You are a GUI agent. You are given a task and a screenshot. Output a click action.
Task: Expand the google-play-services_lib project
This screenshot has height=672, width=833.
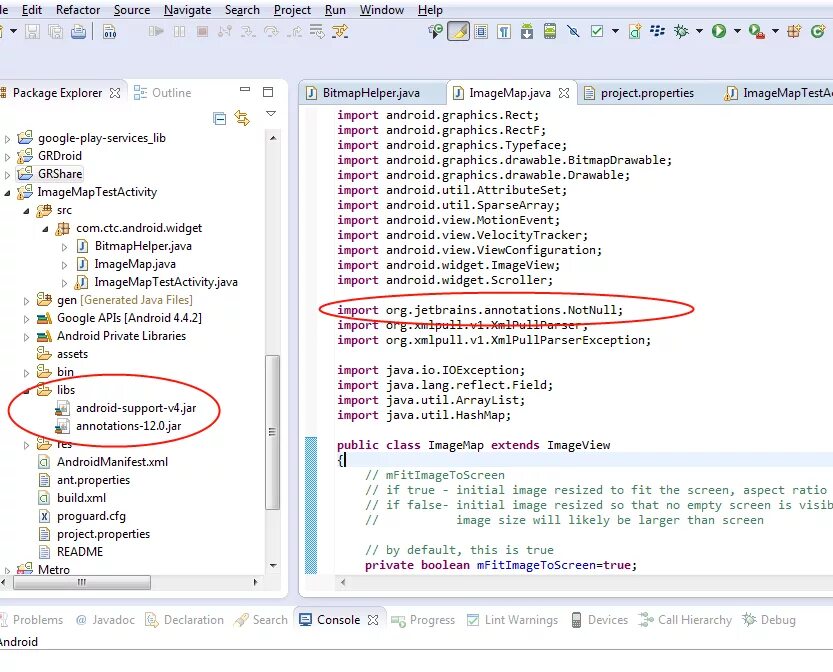point(7,139)
